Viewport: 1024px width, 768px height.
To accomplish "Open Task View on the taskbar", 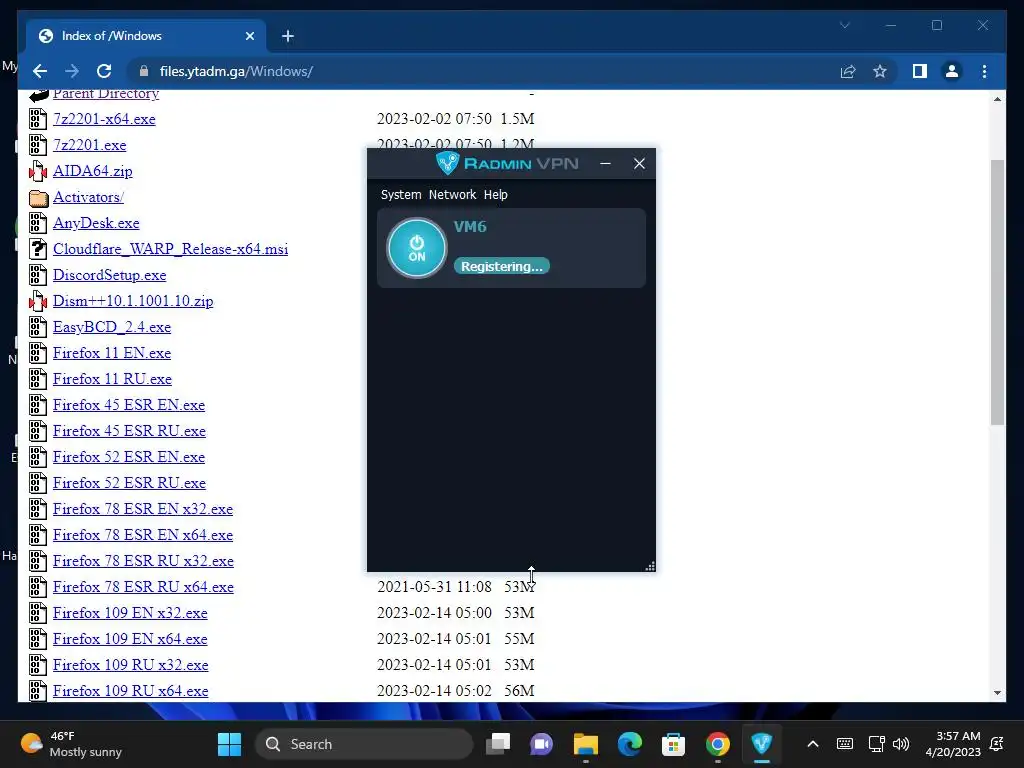I will click(498, 744).
